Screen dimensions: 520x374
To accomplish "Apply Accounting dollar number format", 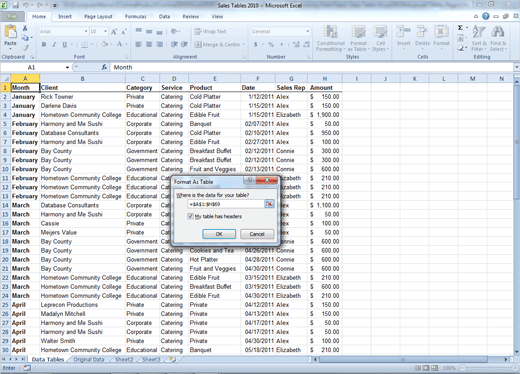I will [256, 44].
